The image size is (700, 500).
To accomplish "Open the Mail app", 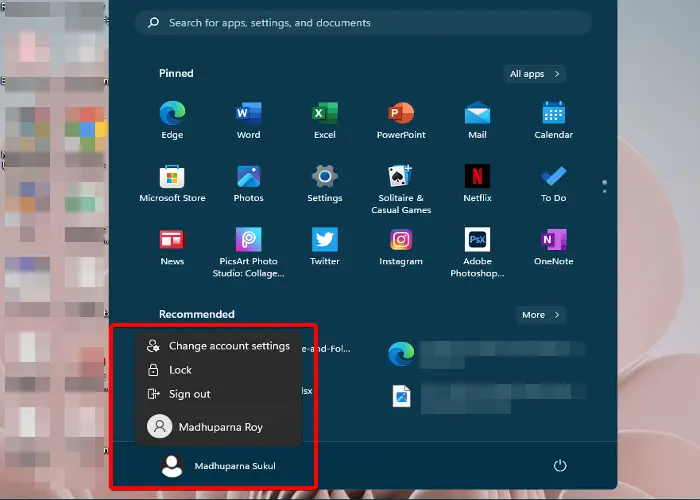I will [477, 120].
